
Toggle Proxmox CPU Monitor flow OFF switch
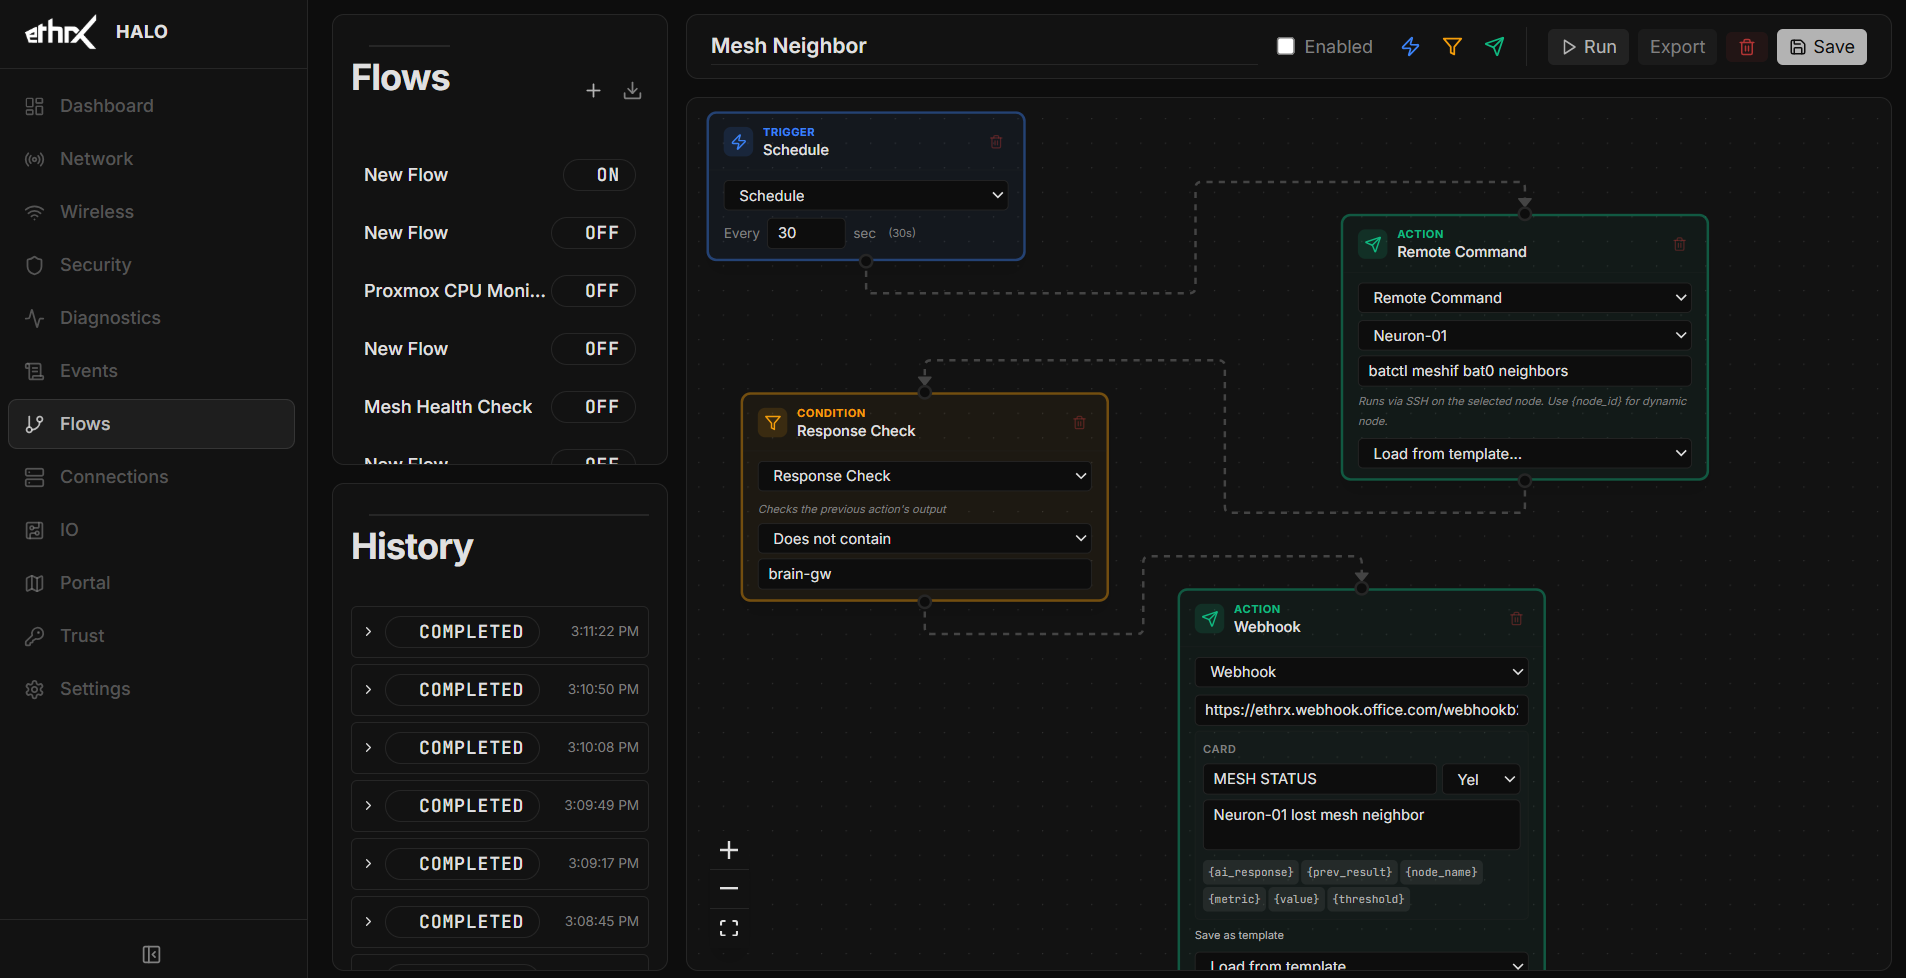pyautogui.click(x=594, y=291)
